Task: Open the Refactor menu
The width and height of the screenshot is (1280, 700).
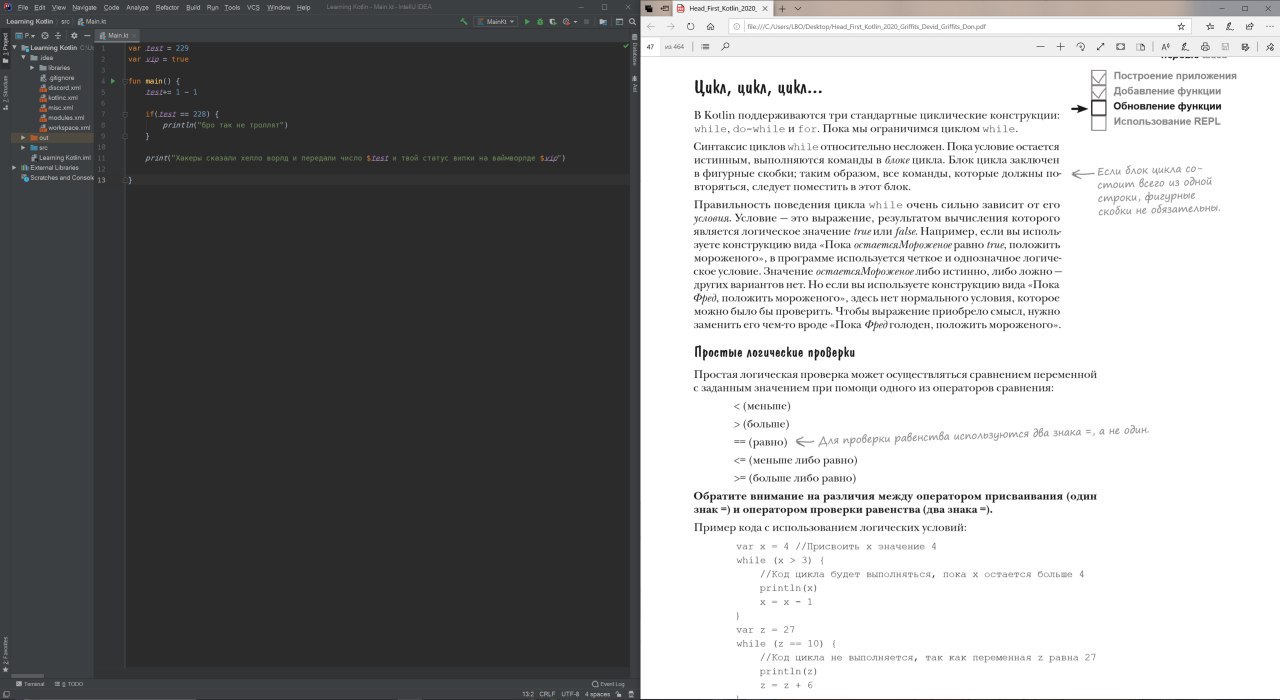Action: click(167, 7)
